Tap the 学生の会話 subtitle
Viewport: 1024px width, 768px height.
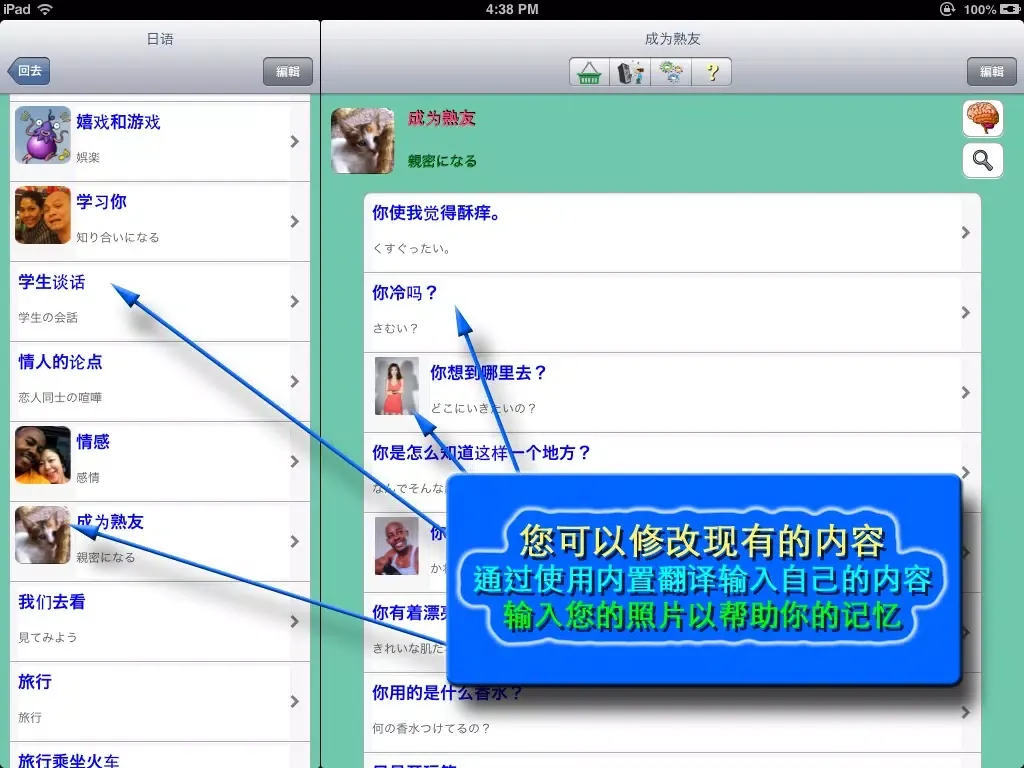48,317
